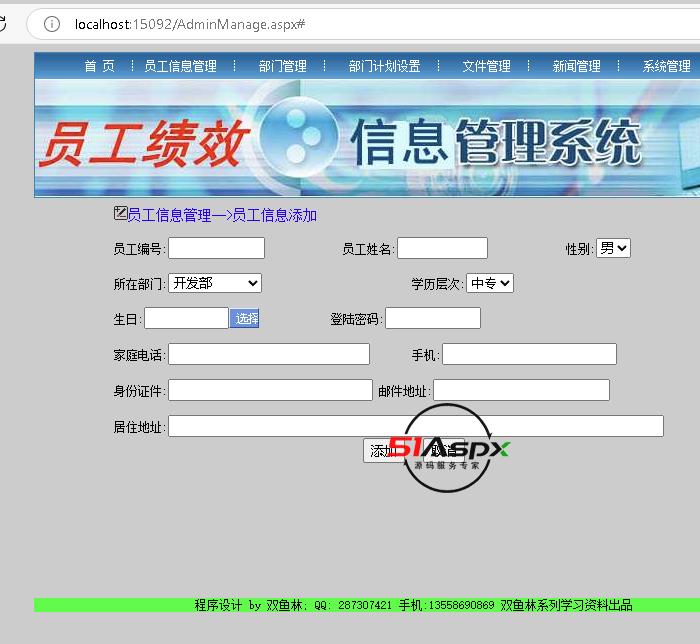Expand the 所在部门 dropdown showing 开发部

[x=215, y=283]
